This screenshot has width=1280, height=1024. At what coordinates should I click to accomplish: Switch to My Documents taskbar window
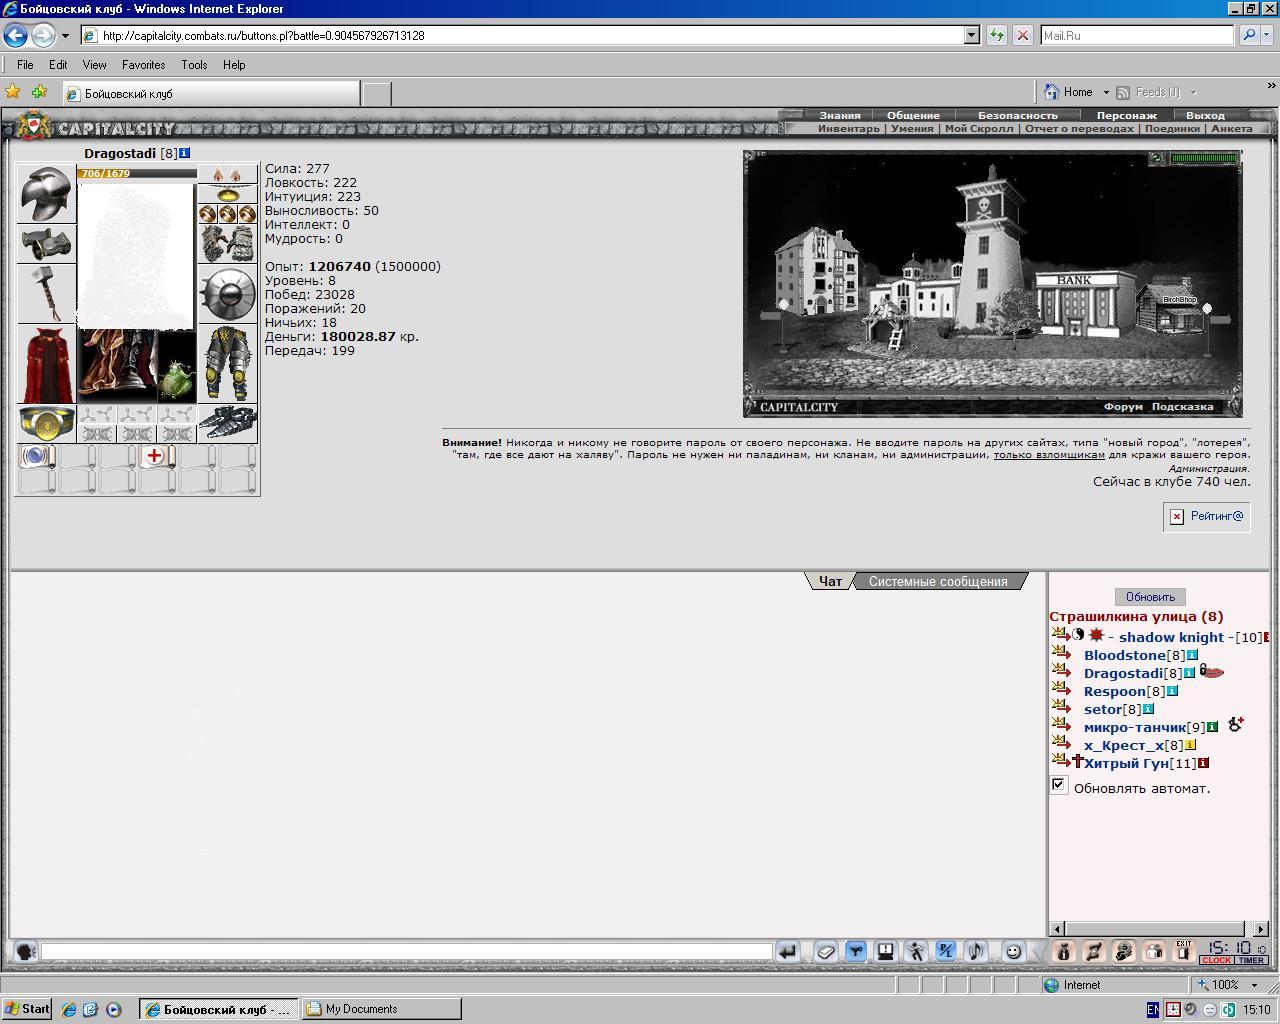382,1009
